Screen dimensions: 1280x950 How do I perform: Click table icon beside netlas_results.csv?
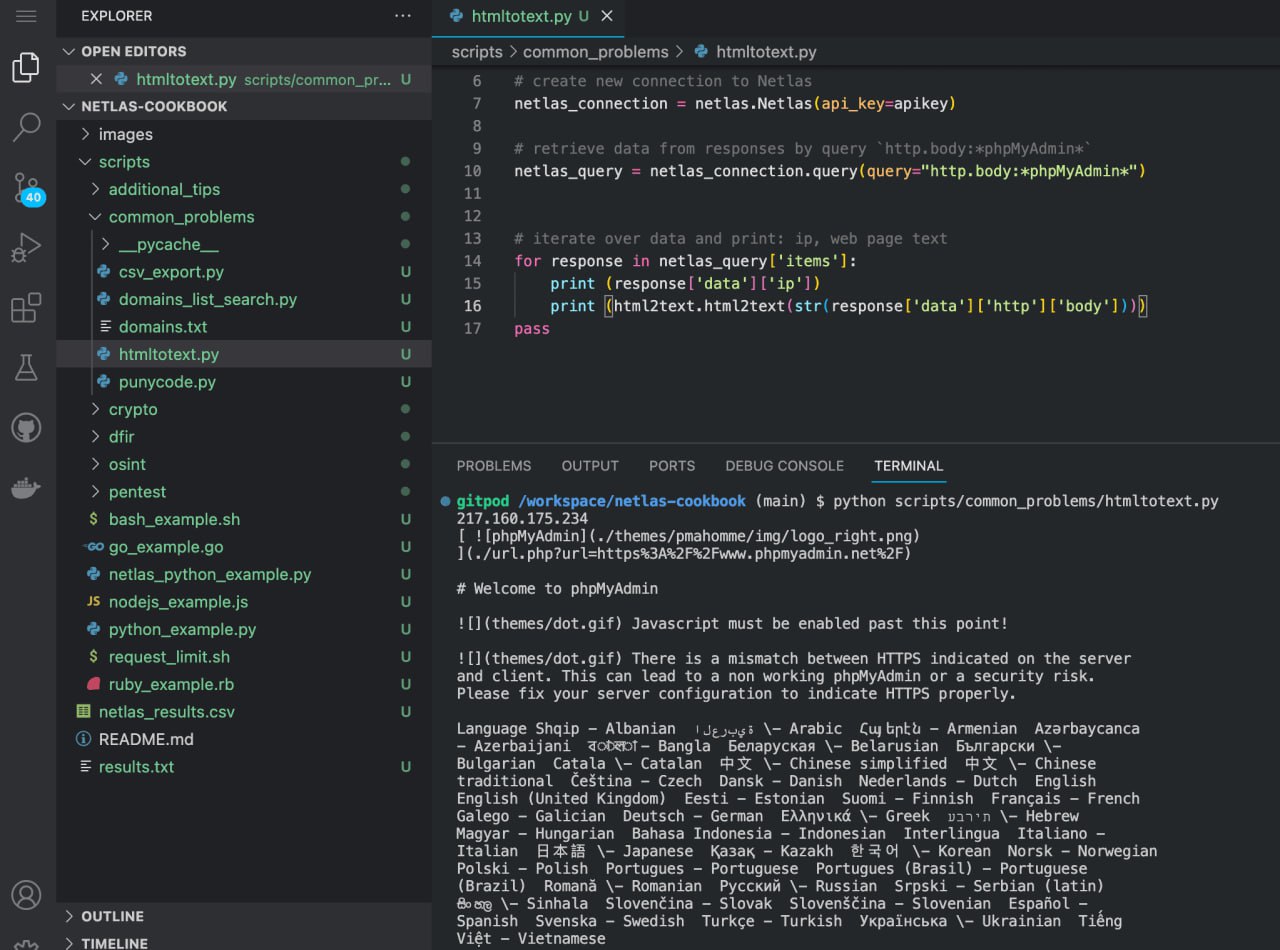pos(84,712)
